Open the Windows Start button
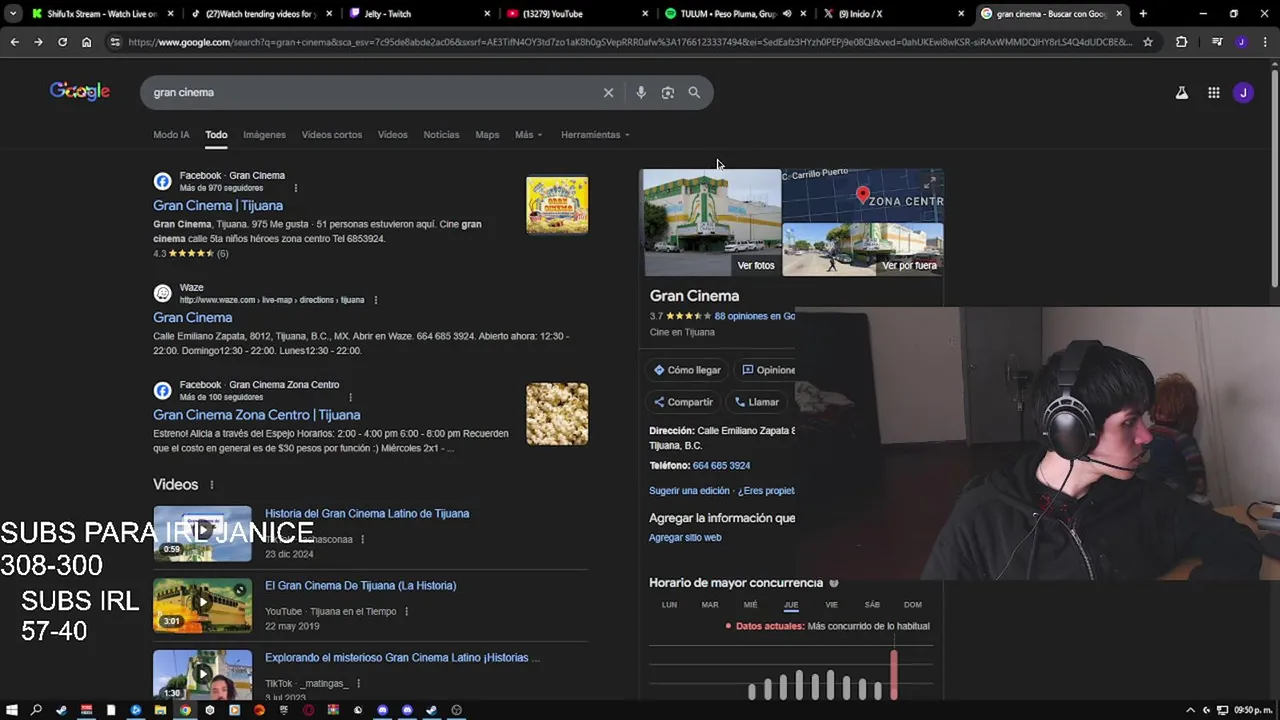 (x=11, y=710)
